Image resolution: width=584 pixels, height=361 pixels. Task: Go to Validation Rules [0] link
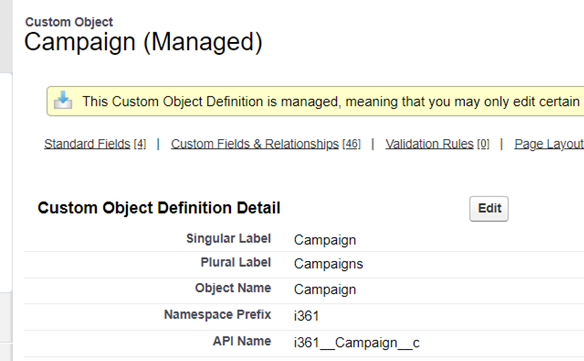point(437,144)
